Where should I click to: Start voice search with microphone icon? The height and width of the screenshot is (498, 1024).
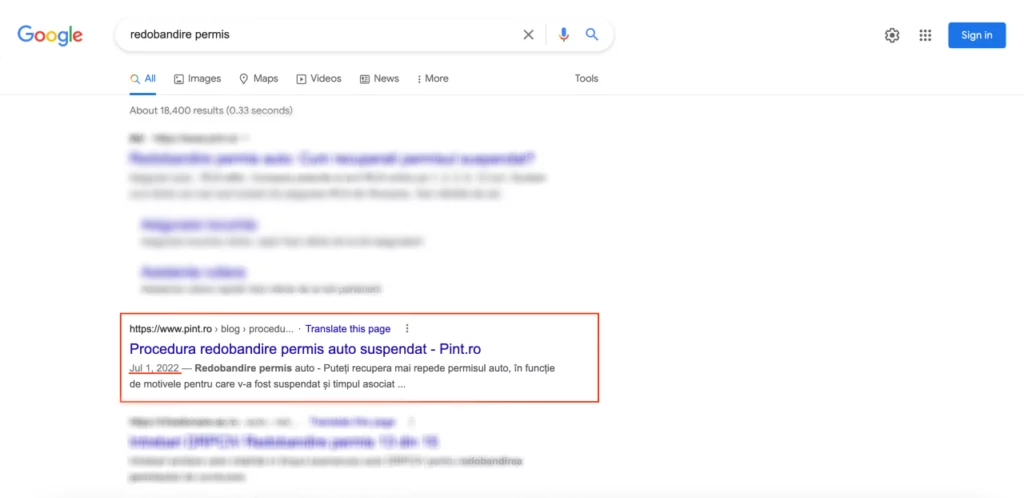tap(564, 35)
